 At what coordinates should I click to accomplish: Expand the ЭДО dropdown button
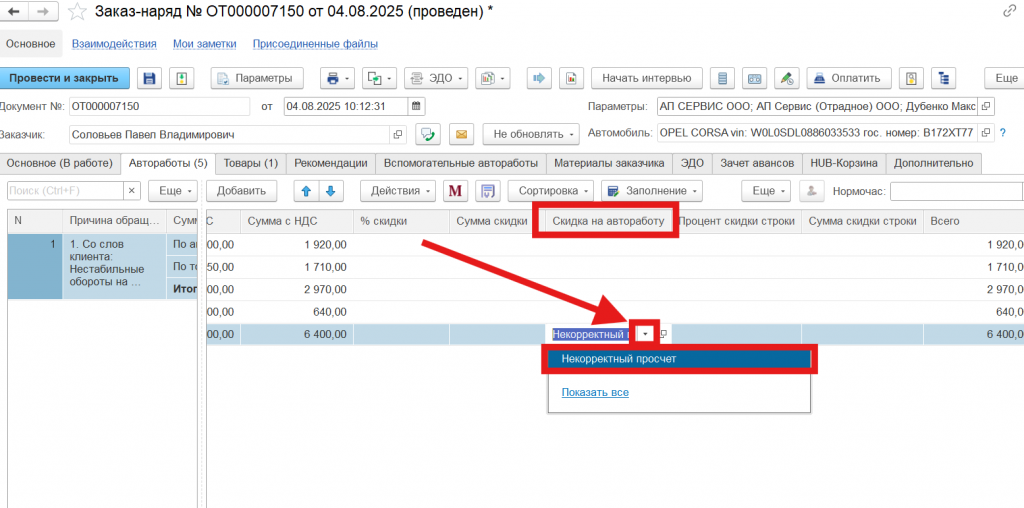point(436,78)
